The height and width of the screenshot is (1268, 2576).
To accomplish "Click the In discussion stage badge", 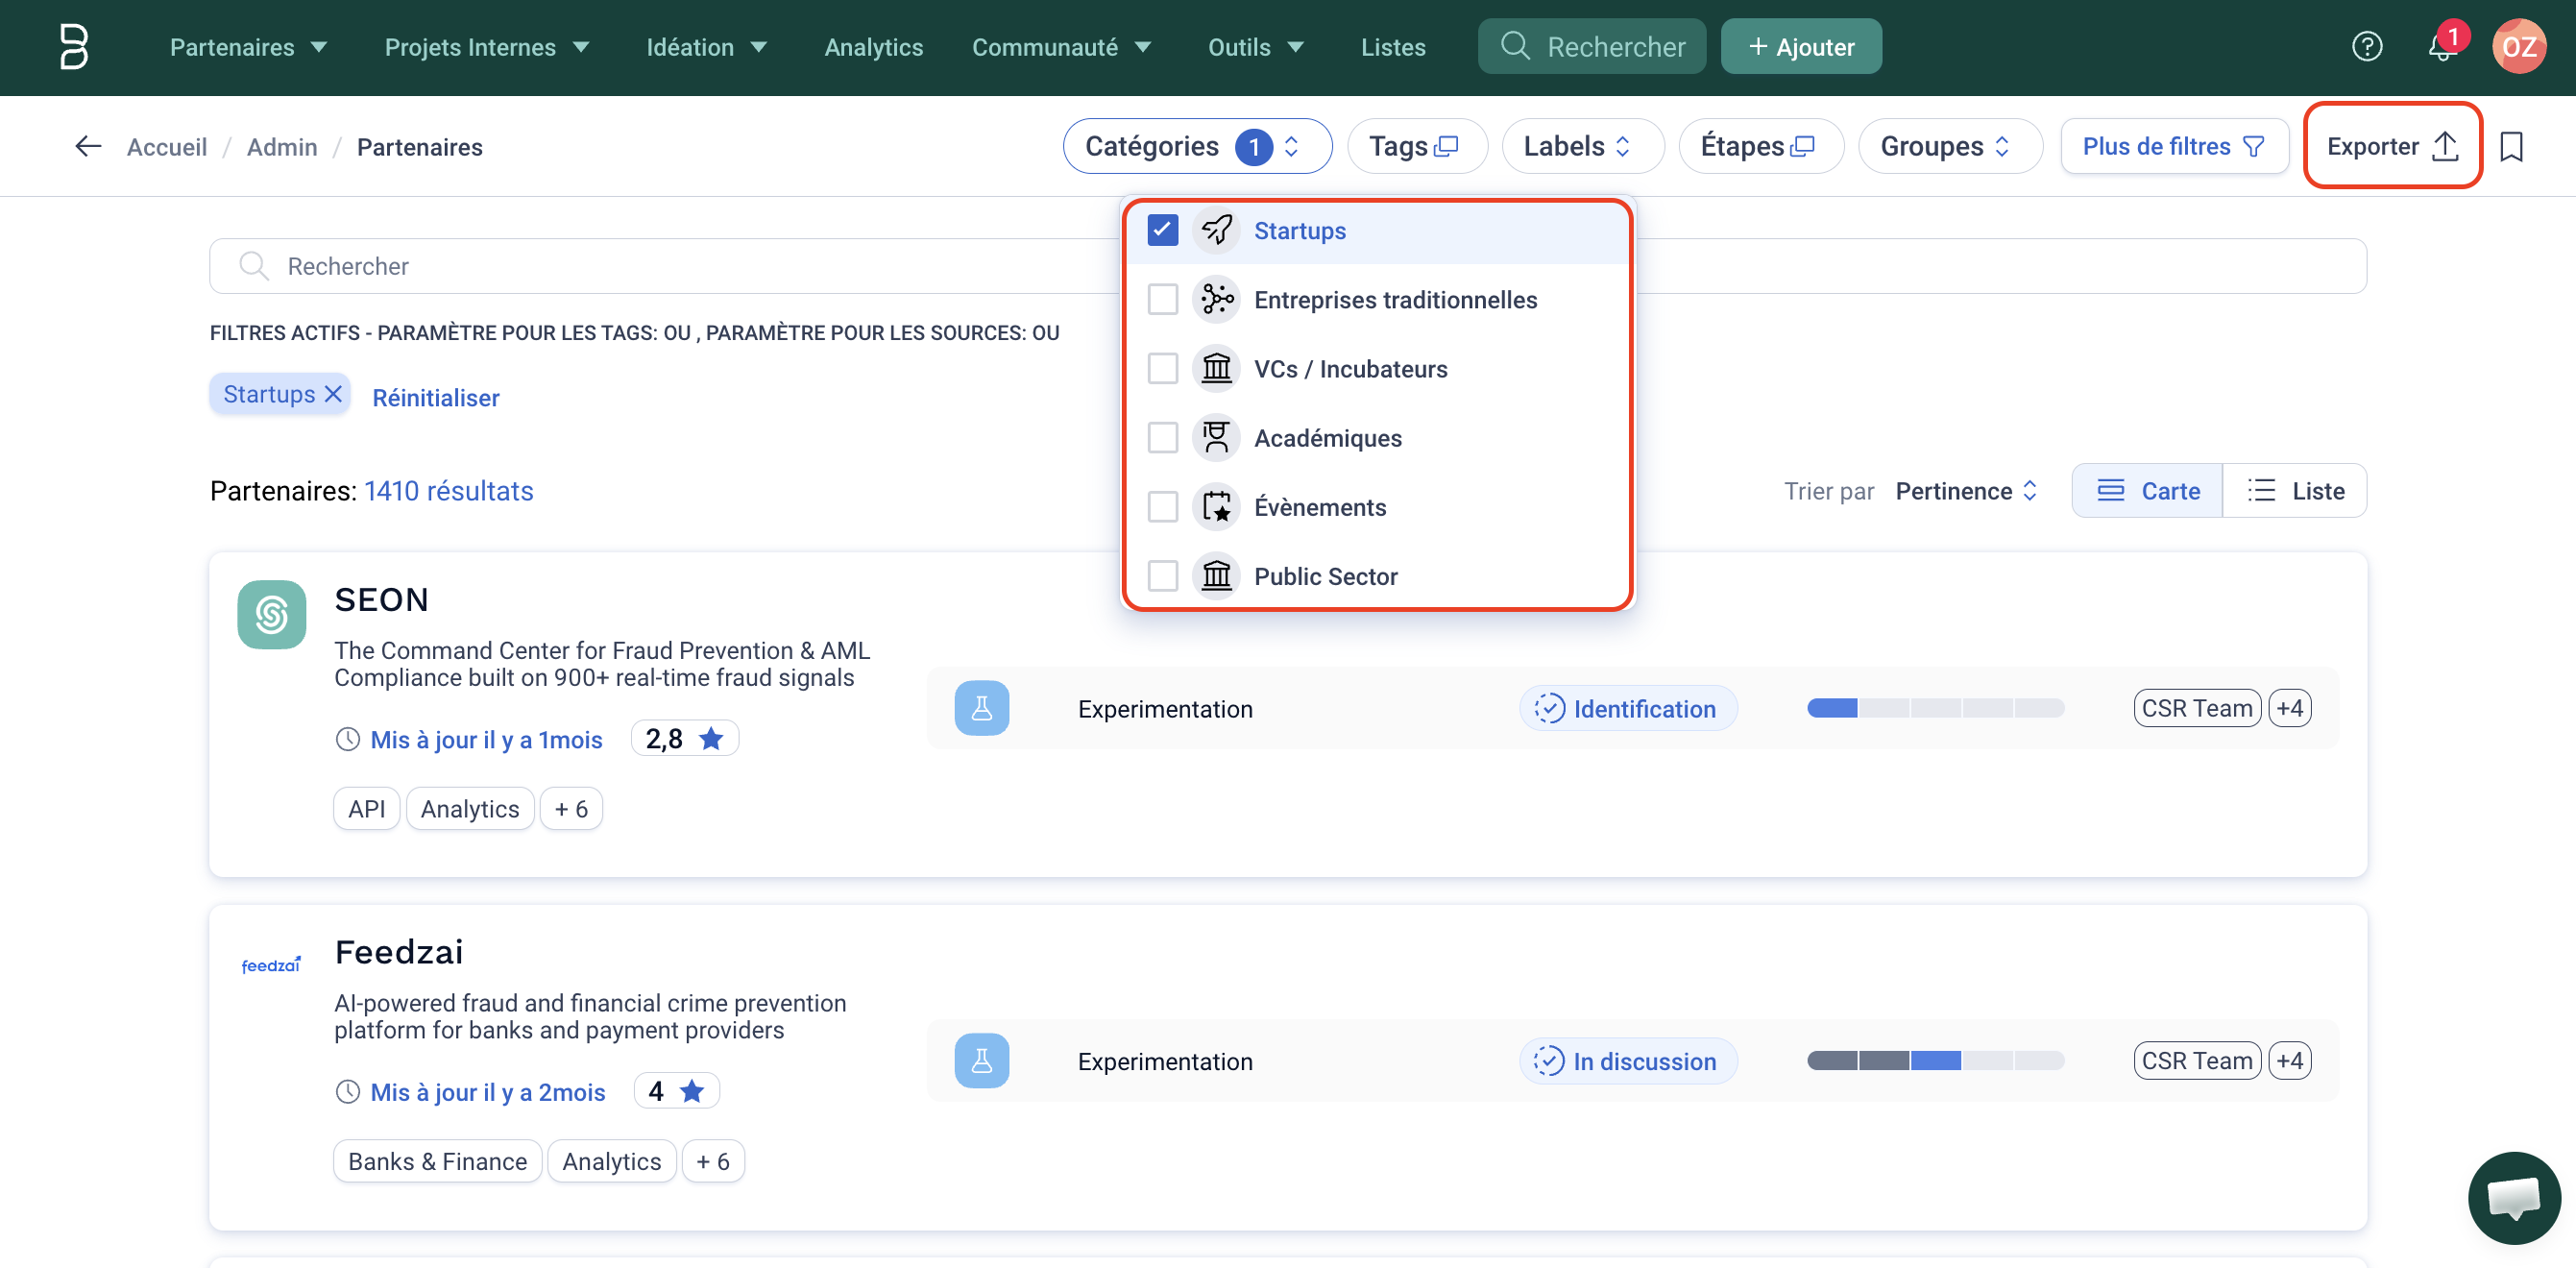I will (x=1627, y=1060).
